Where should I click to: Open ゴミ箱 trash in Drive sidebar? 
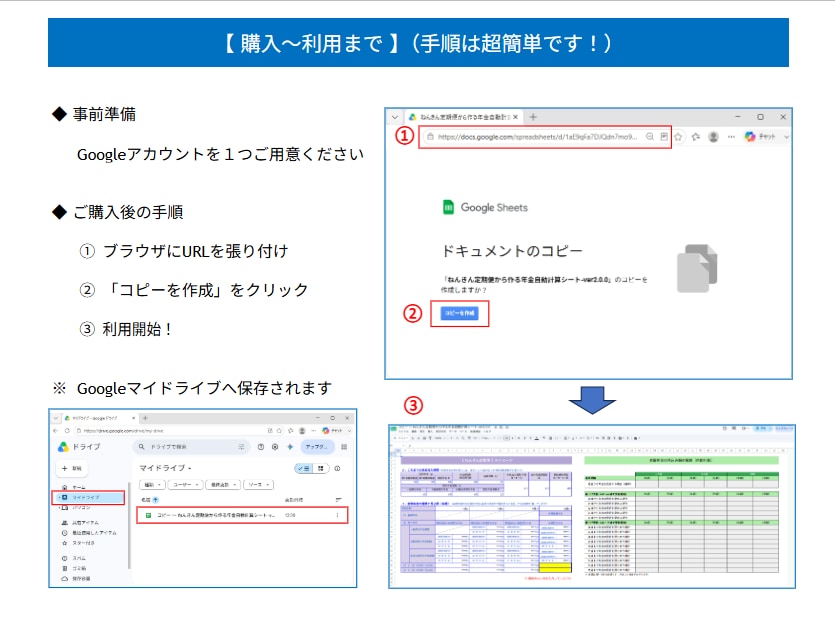(75, 568)
